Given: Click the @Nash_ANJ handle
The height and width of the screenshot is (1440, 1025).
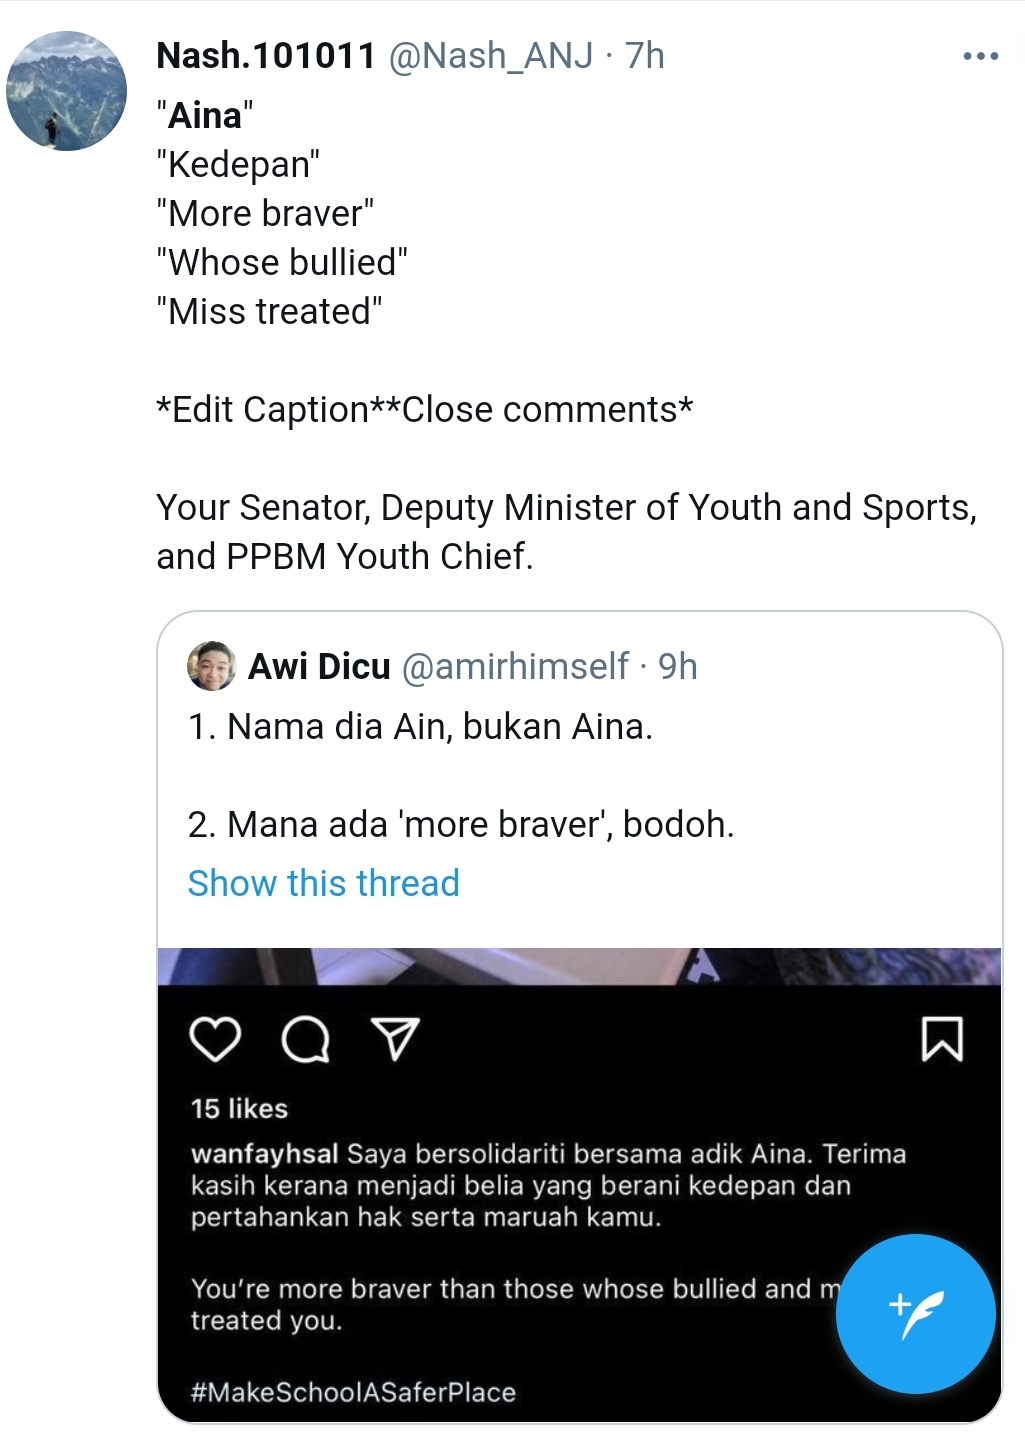Looking at the screenshot, I should click(x=490, y=56).
